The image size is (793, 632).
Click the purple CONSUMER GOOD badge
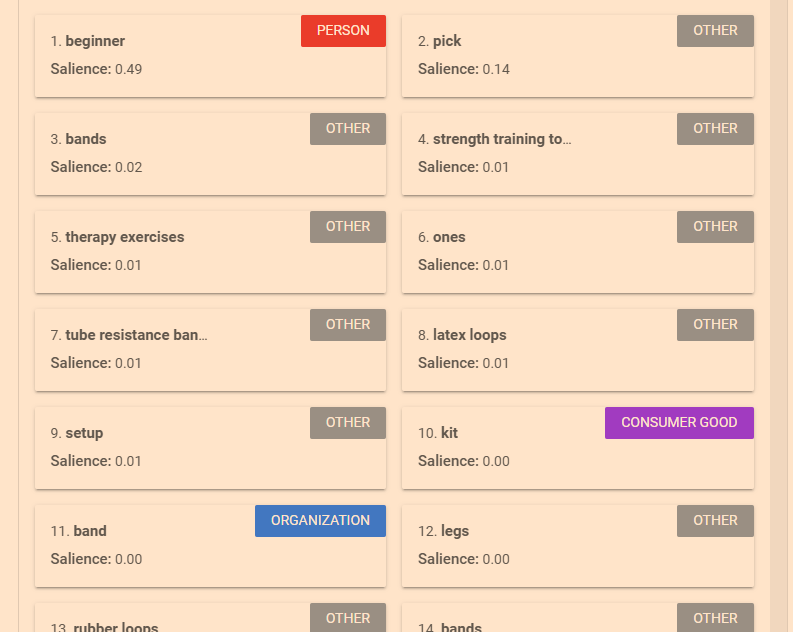[679, 423]
